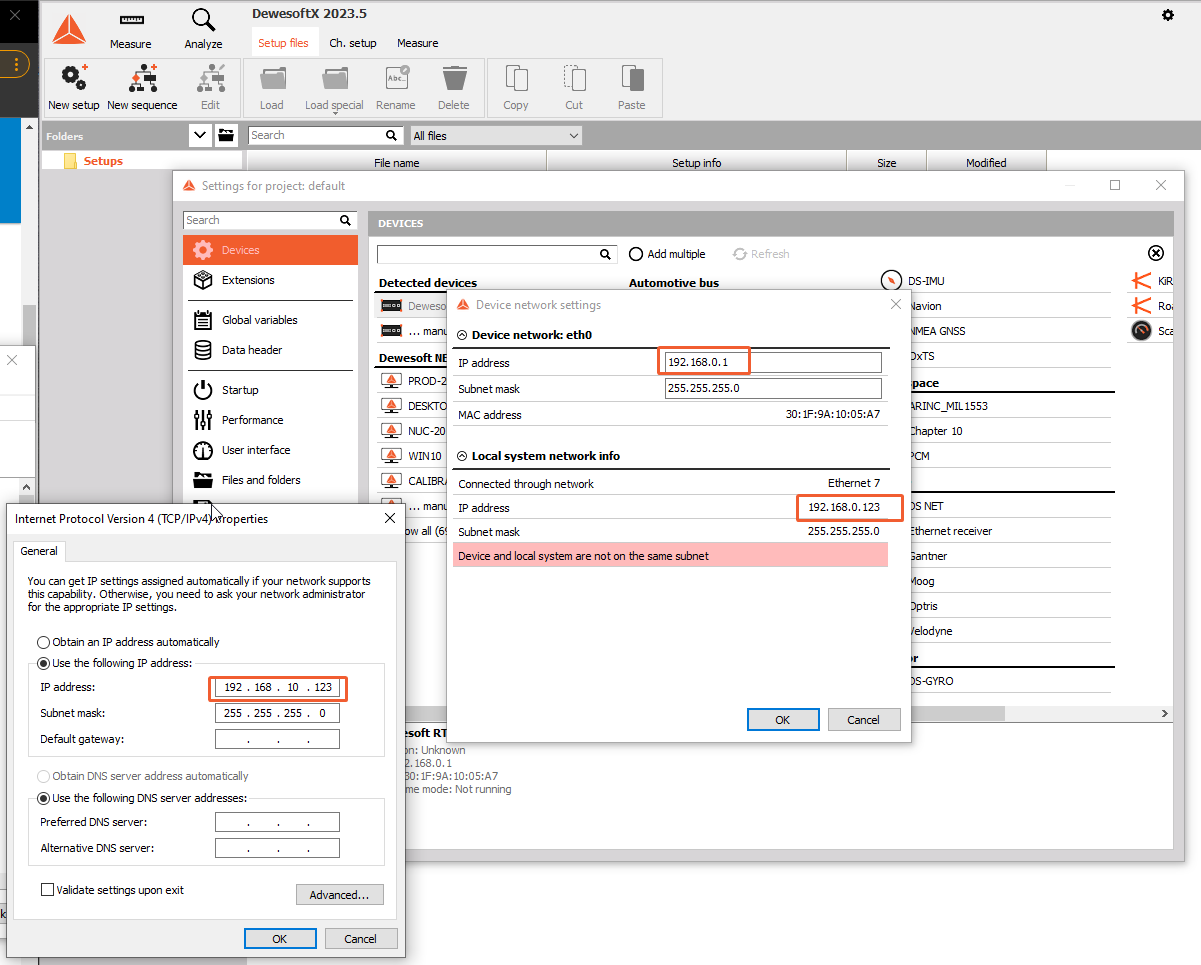The image size is (1201, 965).
Task: Select Setups folder in tree
Action: coord(103,161)
